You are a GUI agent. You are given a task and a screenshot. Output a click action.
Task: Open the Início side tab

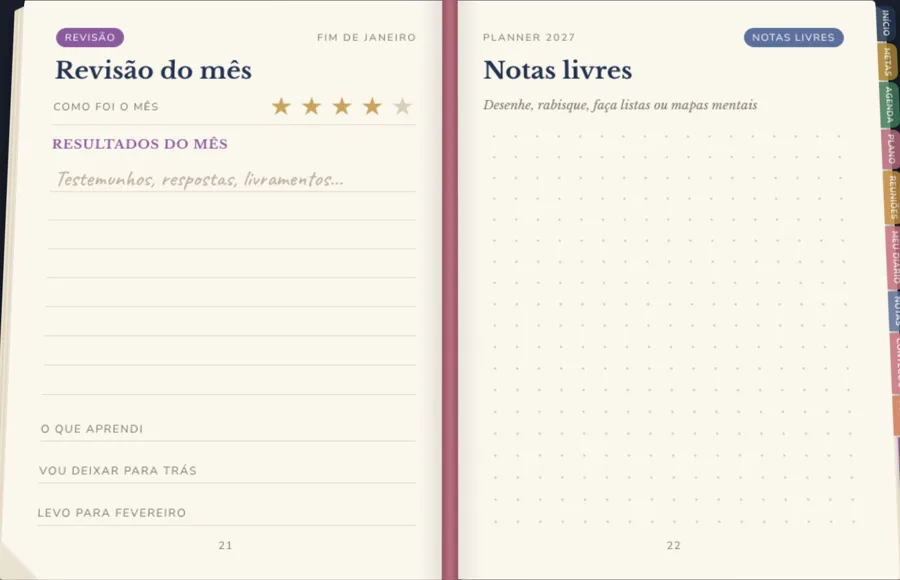886,23
